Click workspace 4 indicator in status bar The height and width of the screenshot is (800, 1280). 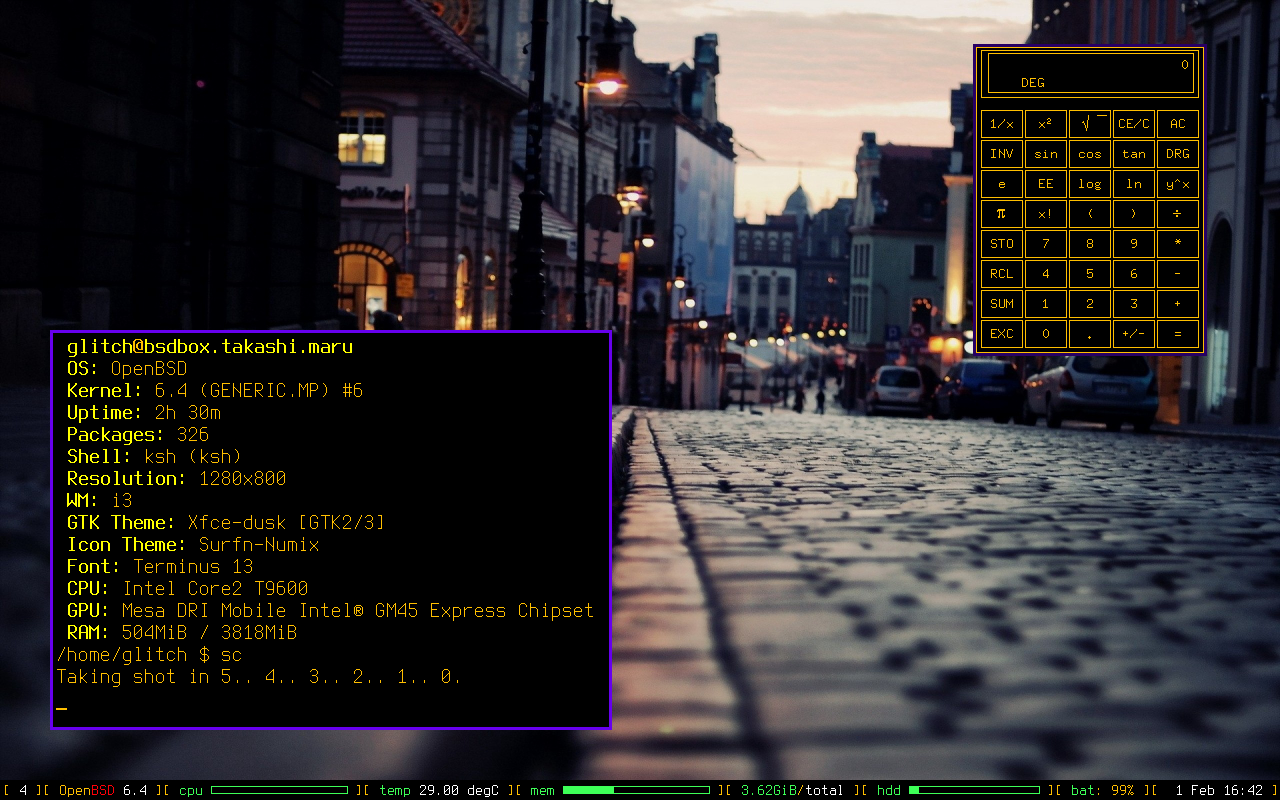click(x=23, y=790)
